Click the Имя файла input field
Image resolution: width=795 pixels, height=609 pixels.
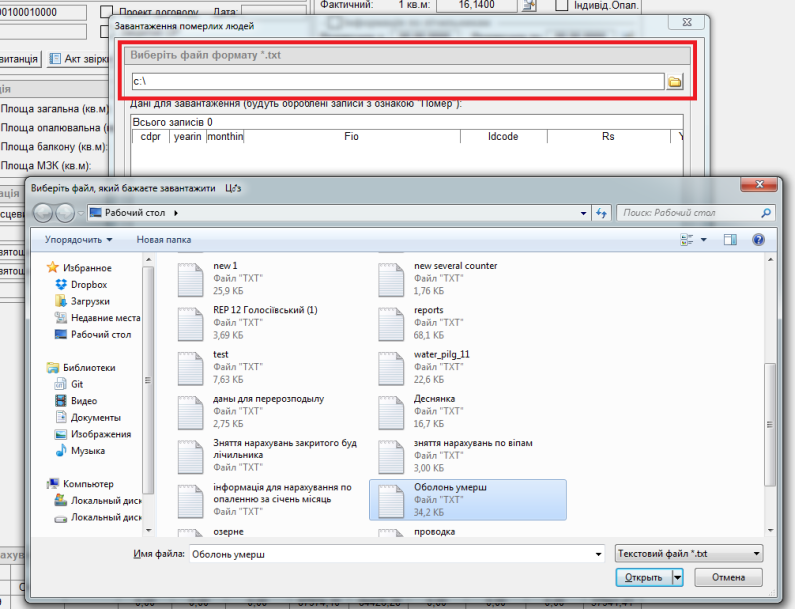pyautogui.click(x=396, y=553)
